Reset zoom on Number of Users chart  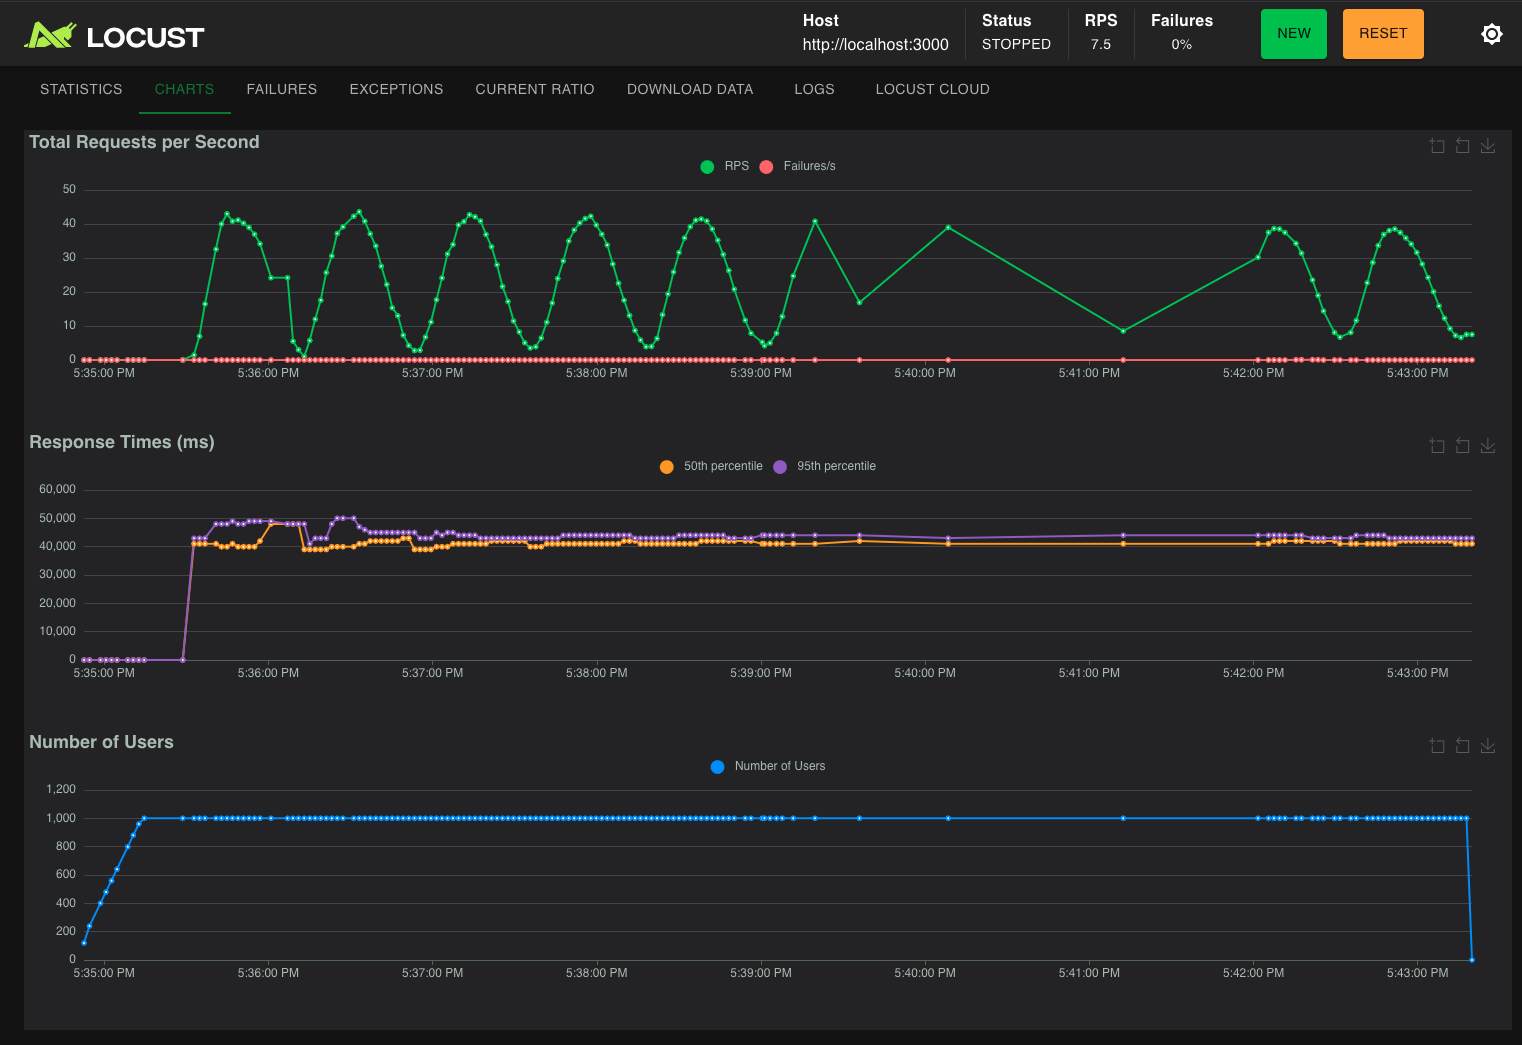point(1462,746)
